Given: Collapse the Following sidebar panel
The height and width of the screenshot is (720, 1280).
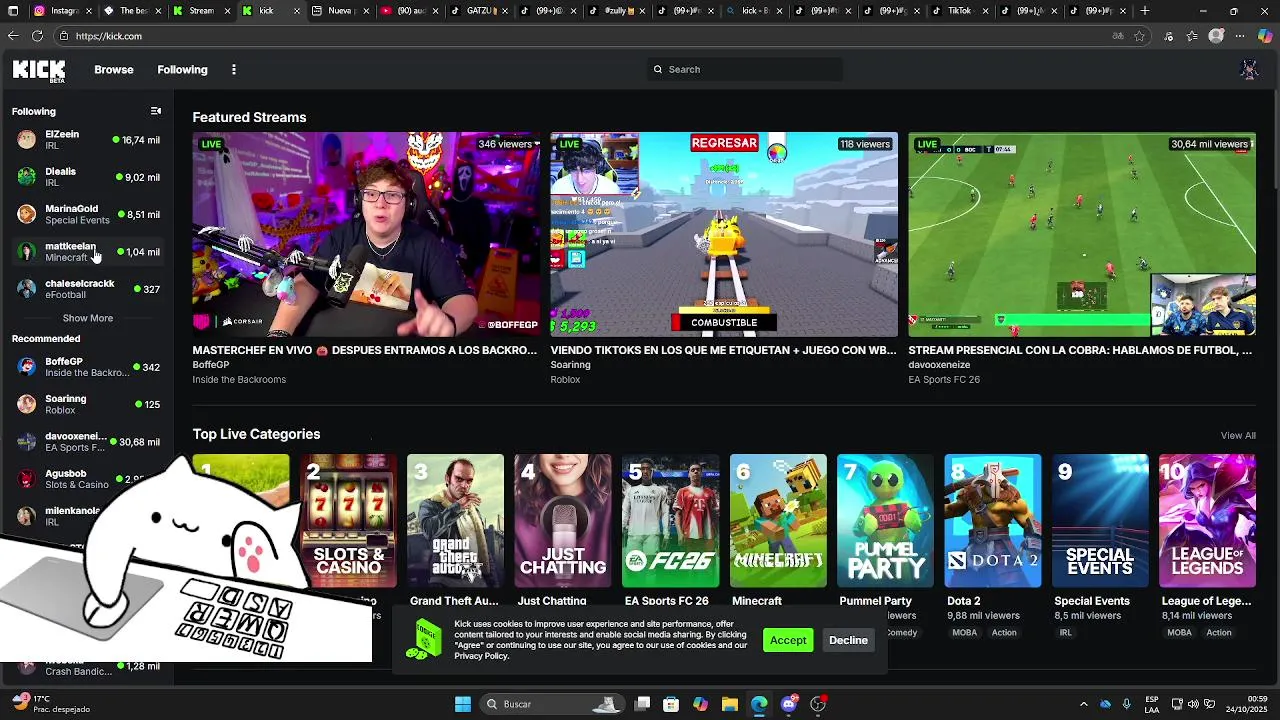Looking at the screenshot, I should click(x=156, y=111).
